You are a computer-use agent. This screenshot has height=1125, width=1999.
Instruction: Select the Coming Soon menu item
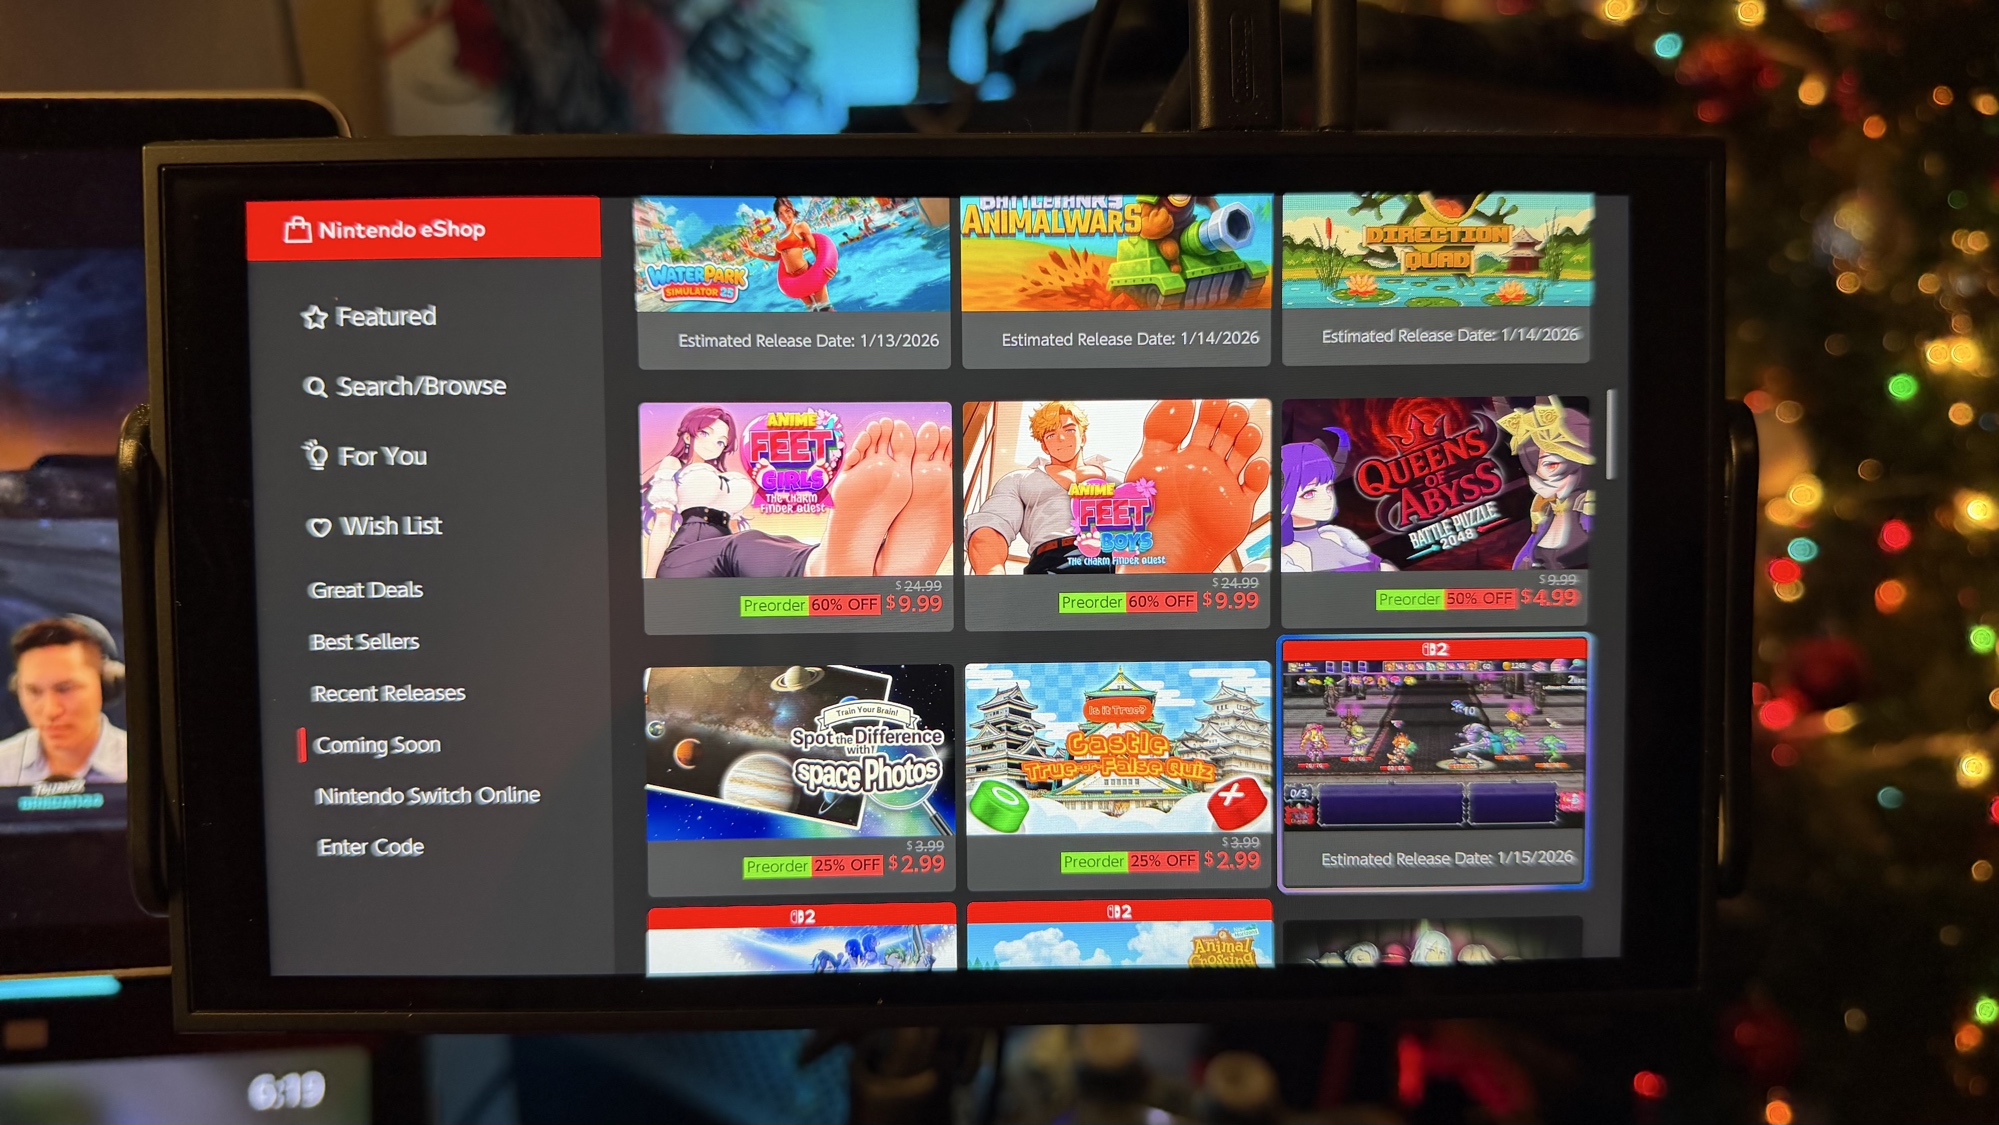point(377,745)
